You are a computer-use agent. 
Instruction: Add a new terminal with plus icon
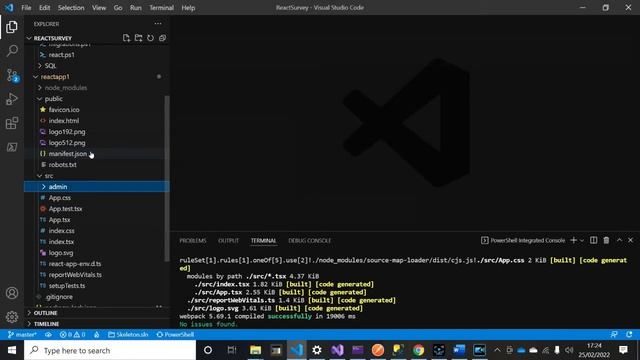(573, 240)
